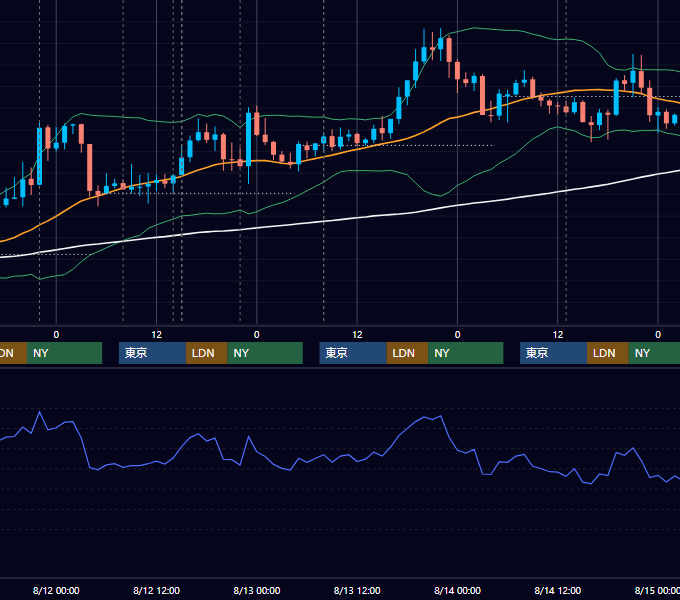Click the hour label 12 above 8/13 12:00

pos(357,335)
